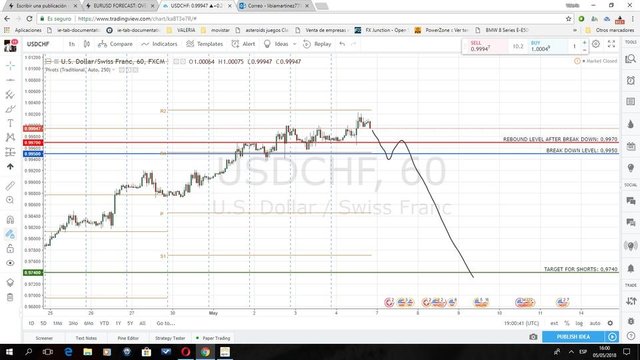Open the Indicators dialog
Screen dimensions: 640x360
159,44
